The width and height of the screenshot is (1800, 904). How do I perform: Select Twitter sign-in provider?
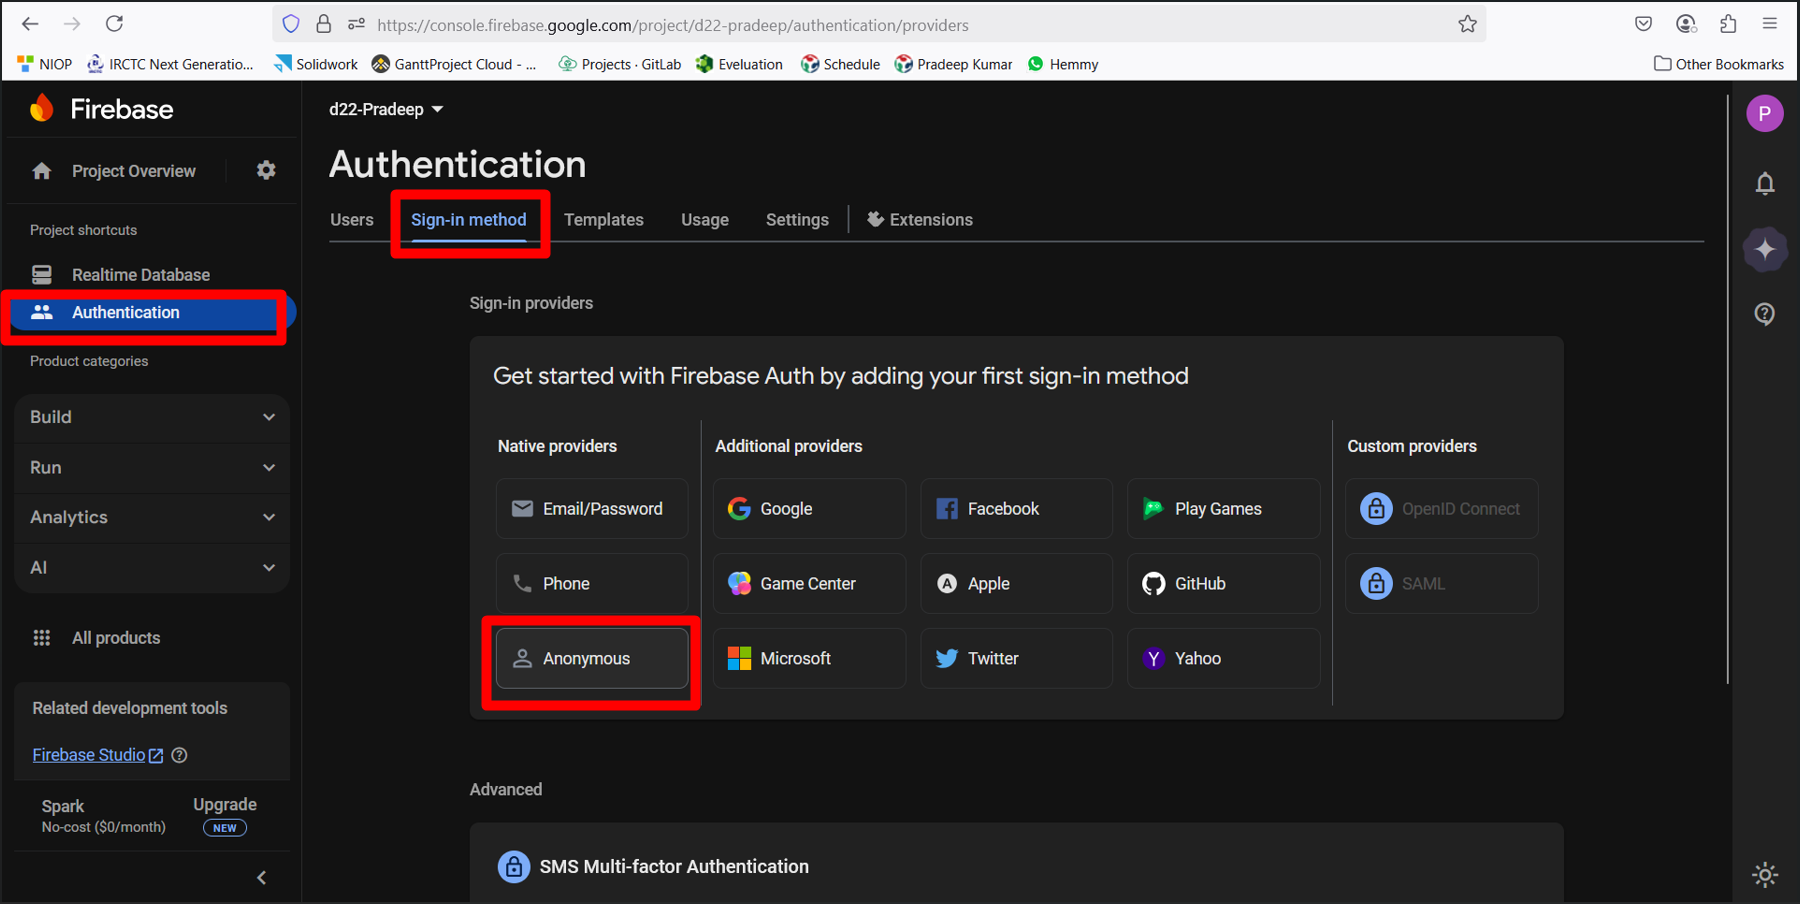[1016, 658]
